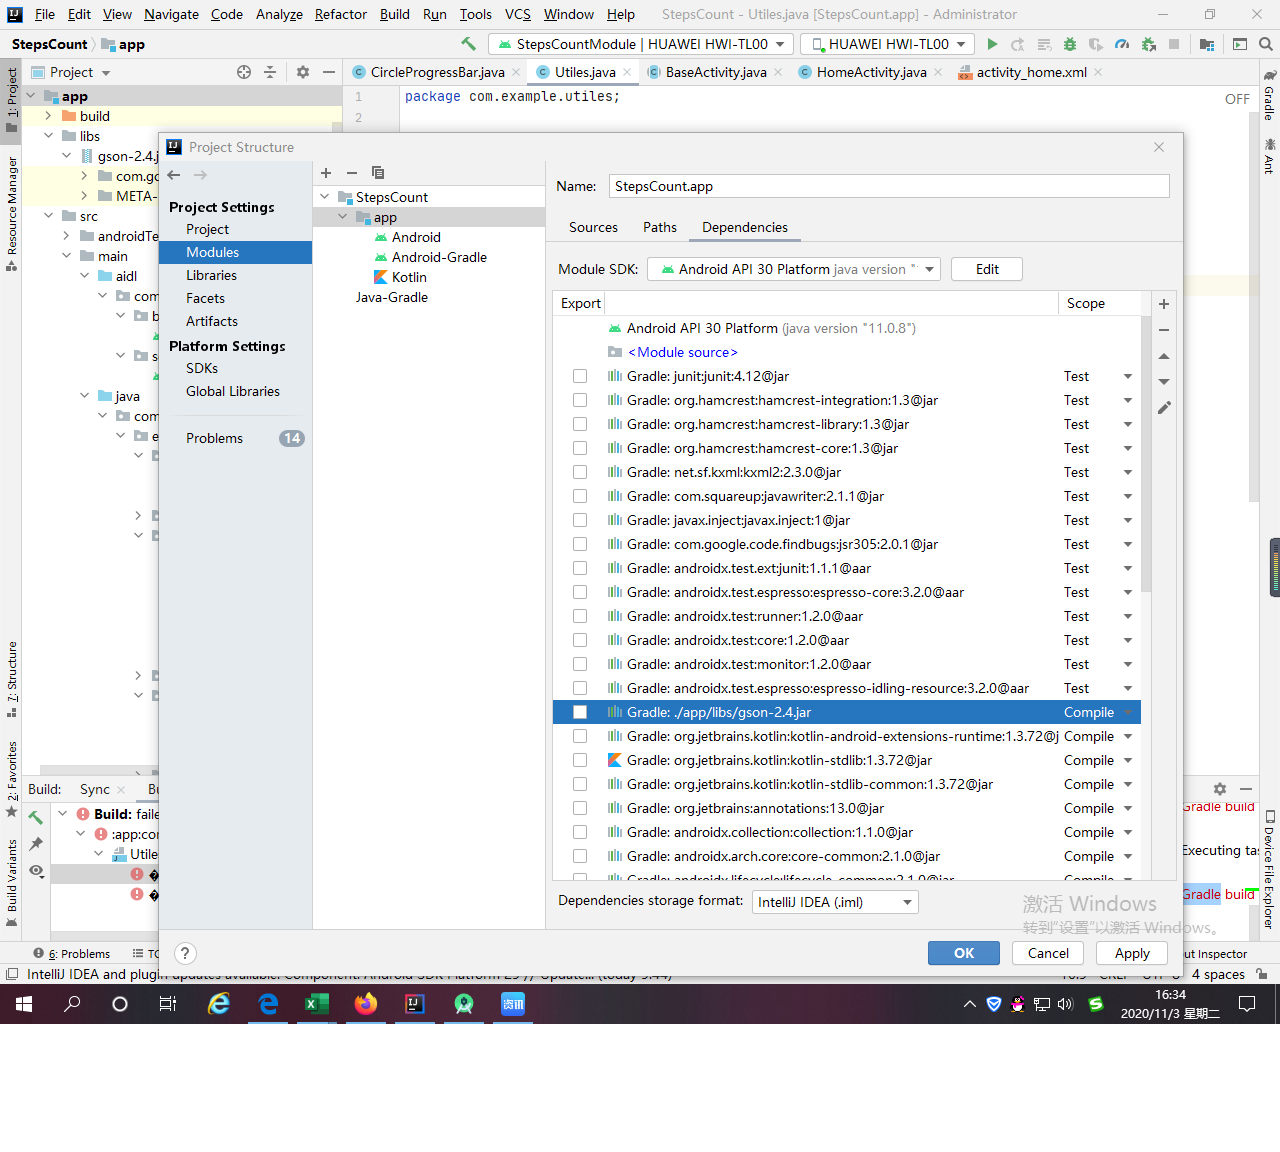Viewport: 1280px width, 1152px height.
Task: Click the module Name input field
Action: pos(889,186)
